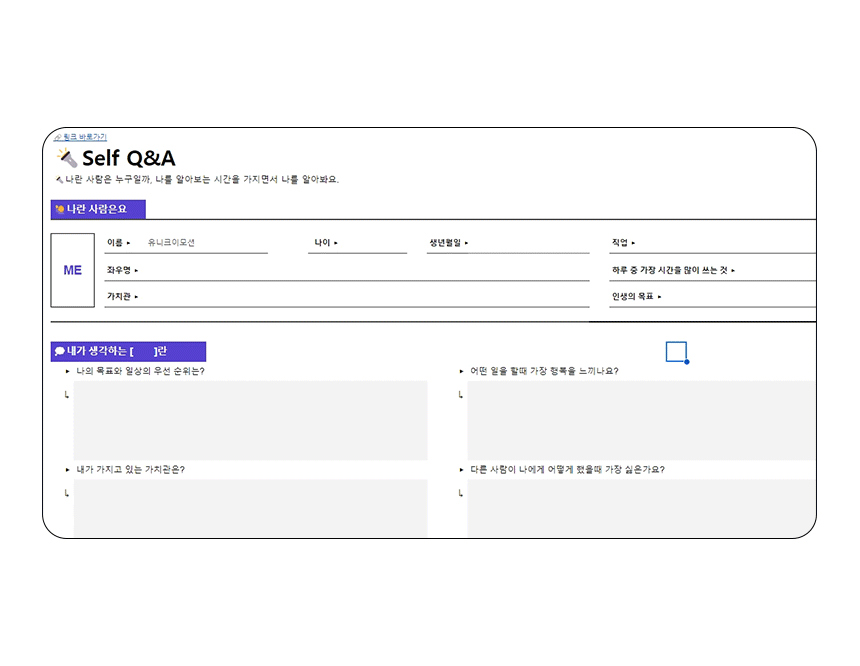Open the 링크 바로가기 link
The width and height of the screenshot is (860, 666).
pos(84,137)
